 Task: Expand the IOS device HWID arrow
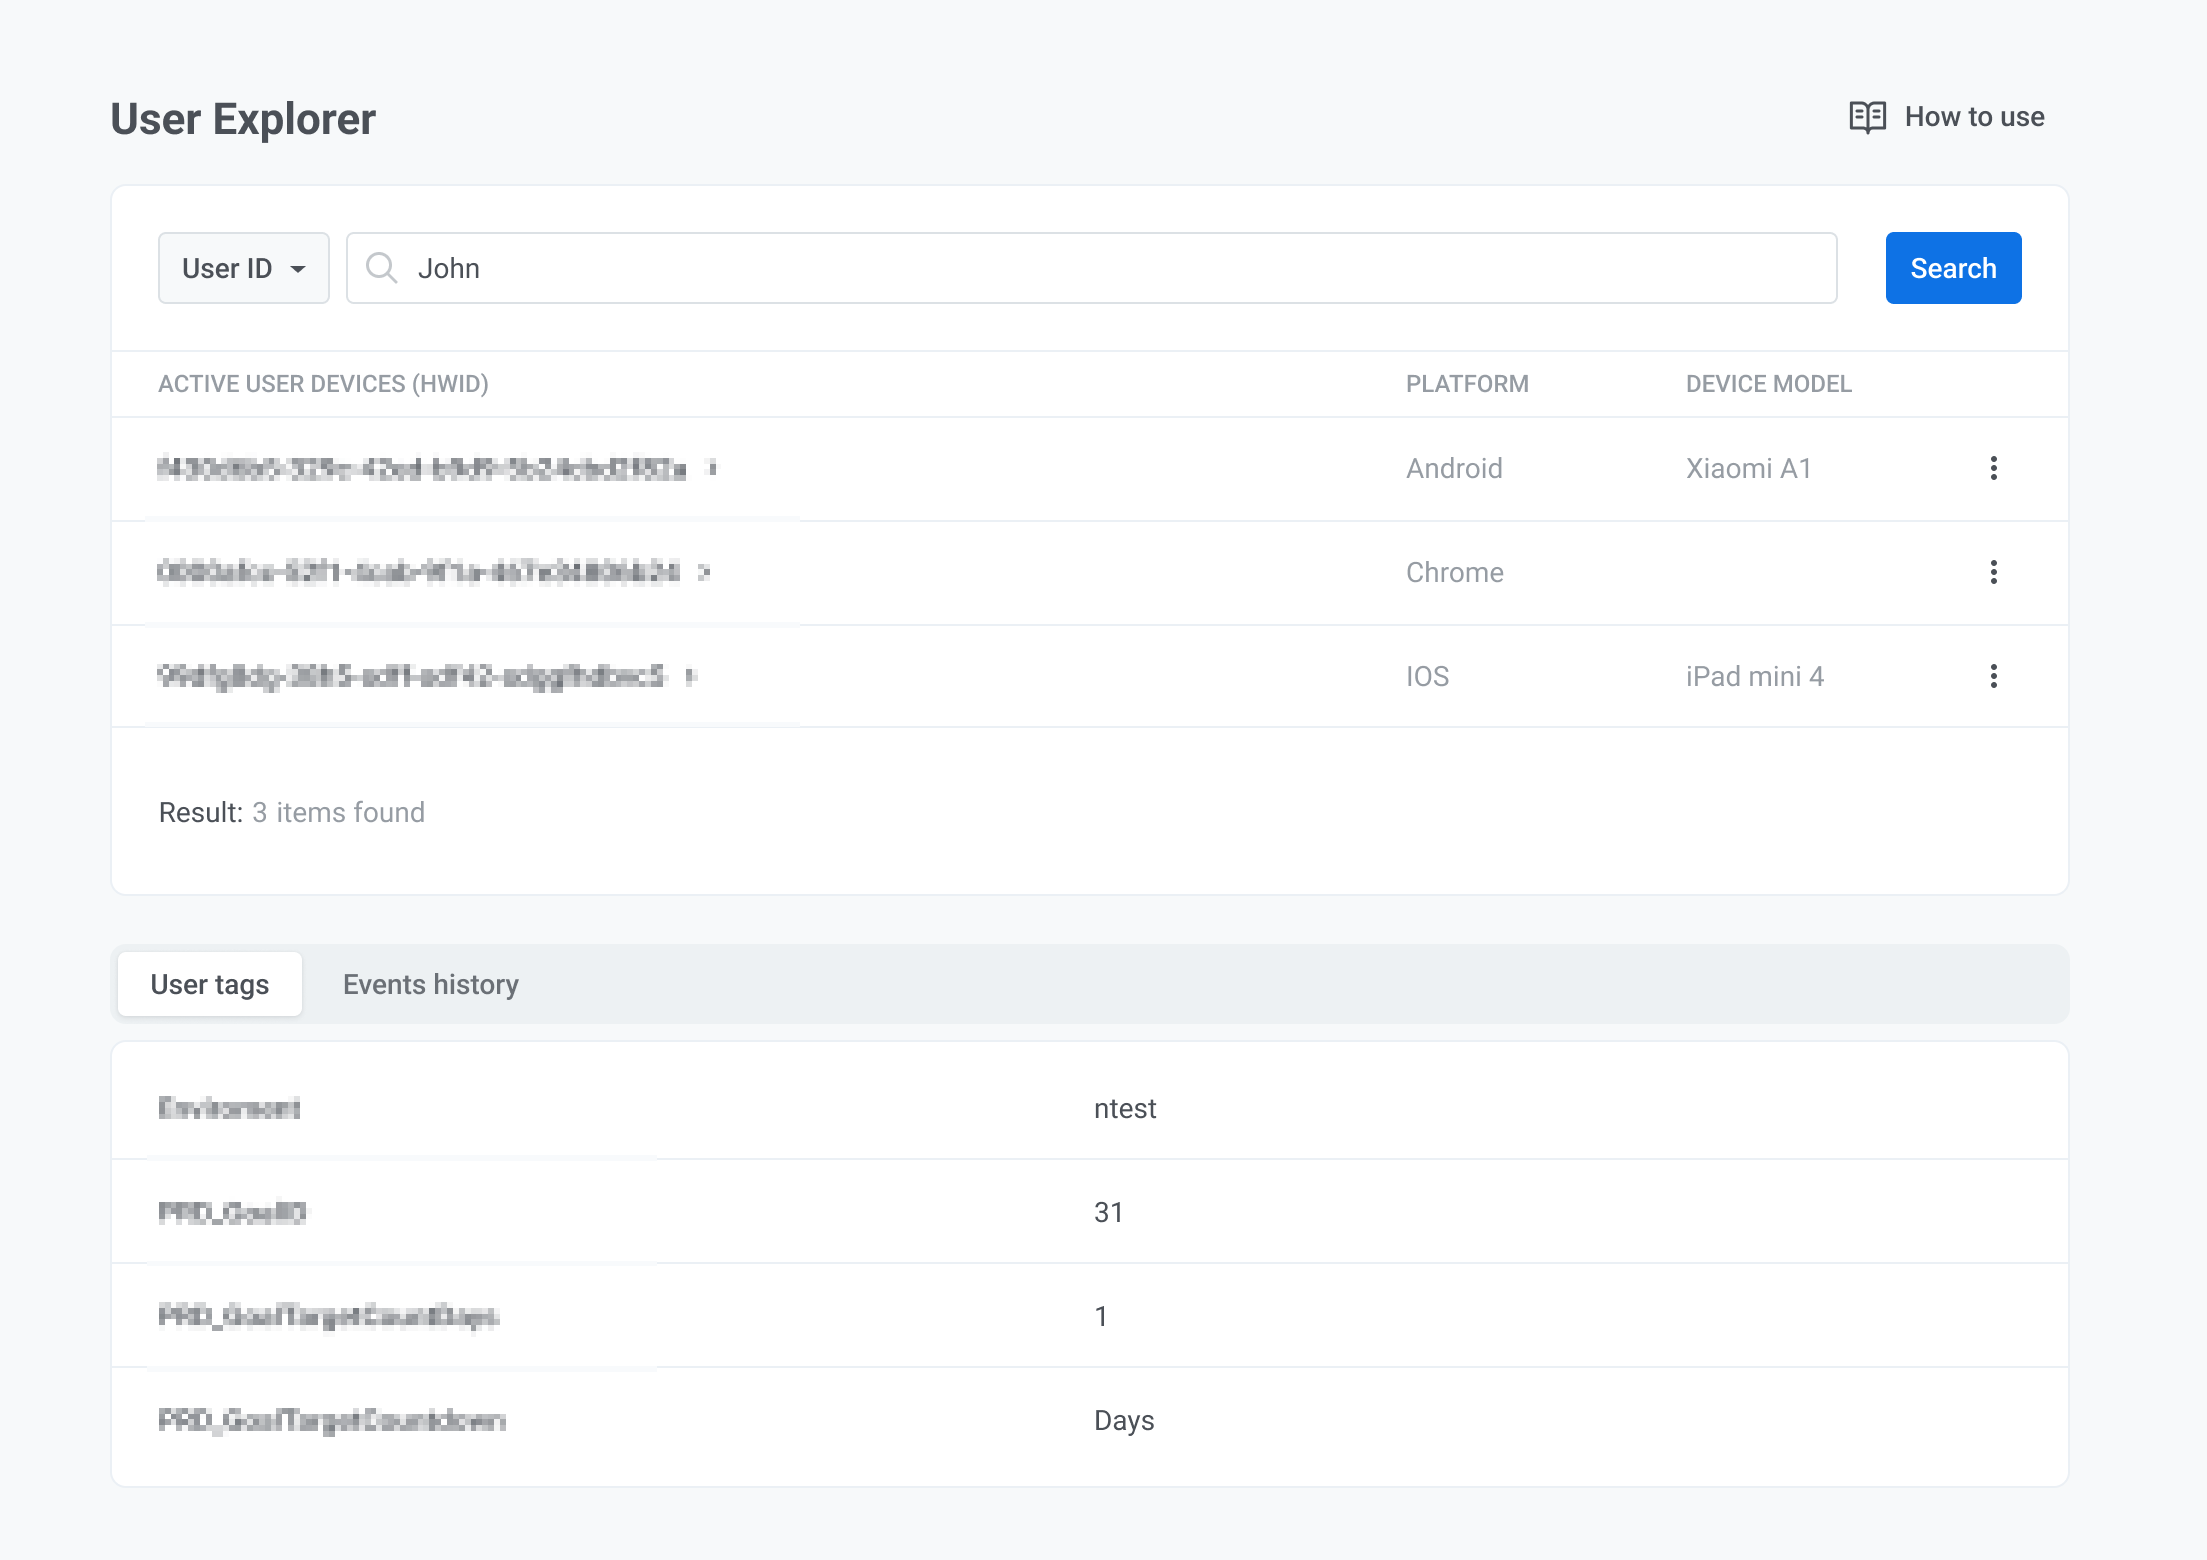click(x=690, y=676)
